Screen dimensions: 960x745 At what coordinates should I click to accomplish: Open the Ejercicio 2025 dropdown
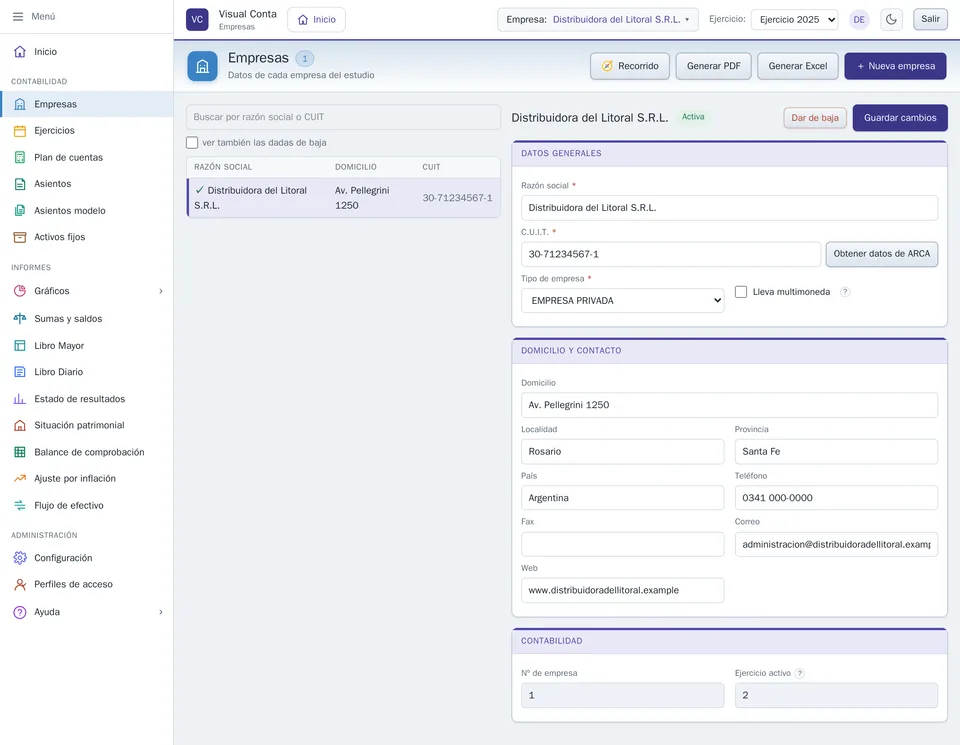click(794, 20)
